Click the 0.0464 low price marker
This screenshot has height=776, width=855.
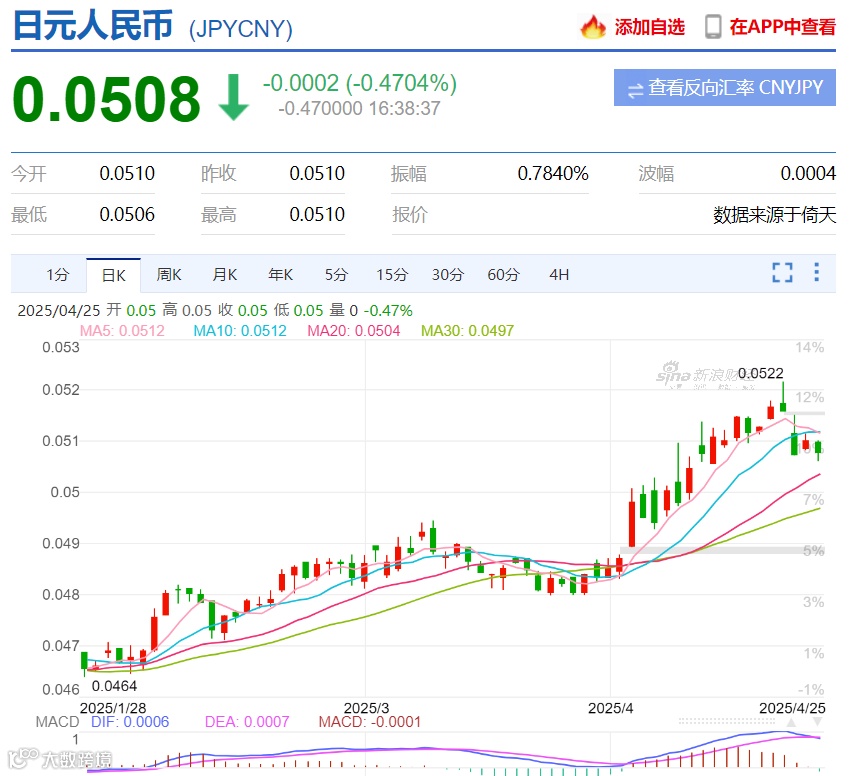(x=114, y=686)
